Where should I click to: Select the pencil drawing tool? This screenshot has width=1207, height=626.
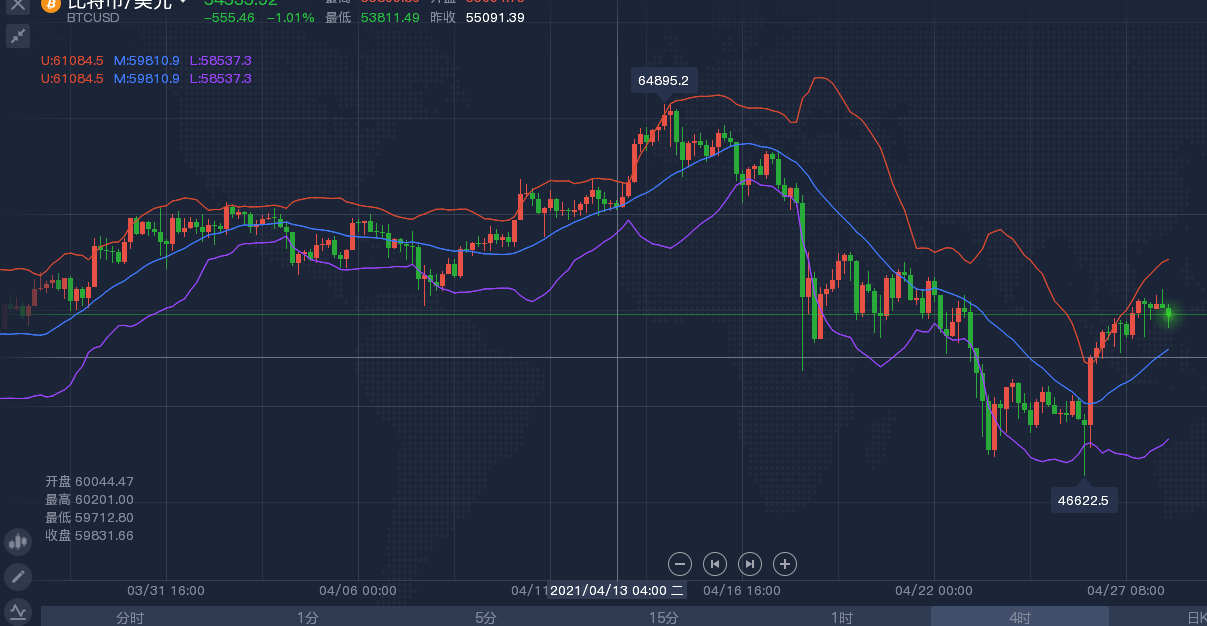(x=18, y=577)
